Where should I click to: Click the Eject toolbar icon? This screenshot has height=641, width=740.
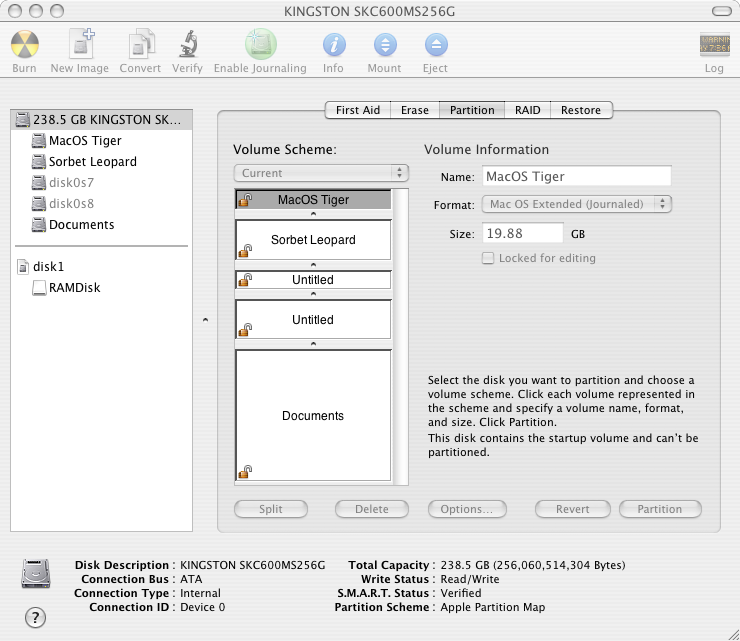[436, 45]
